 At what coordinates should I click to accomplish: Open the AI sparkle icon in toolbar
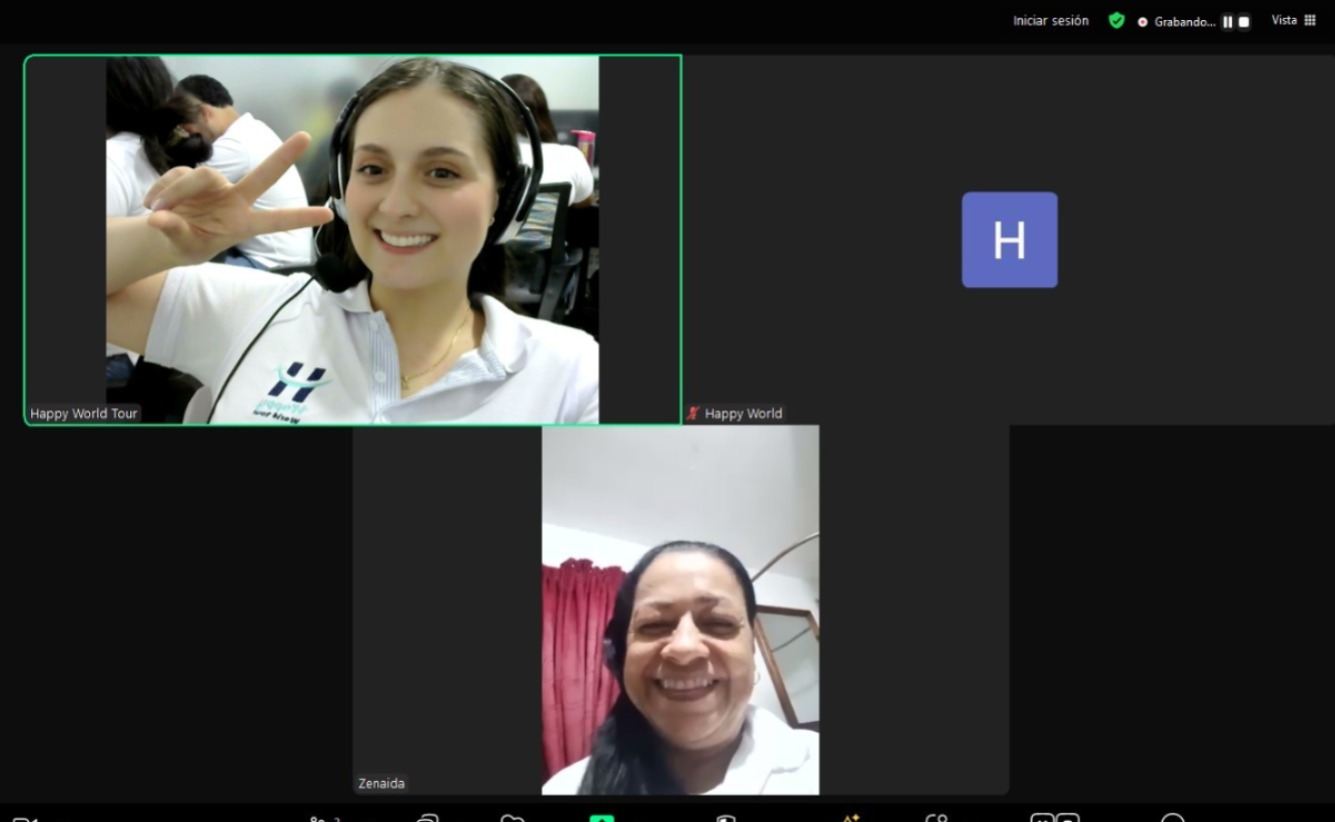(x=850, y=818)
